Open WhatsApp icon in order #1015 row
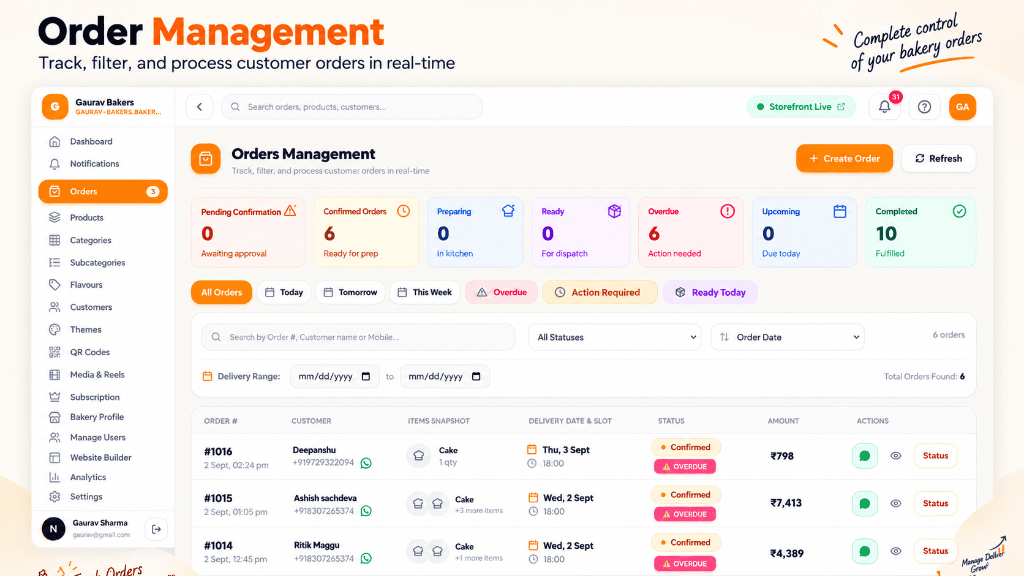 [x=366, y=511]
